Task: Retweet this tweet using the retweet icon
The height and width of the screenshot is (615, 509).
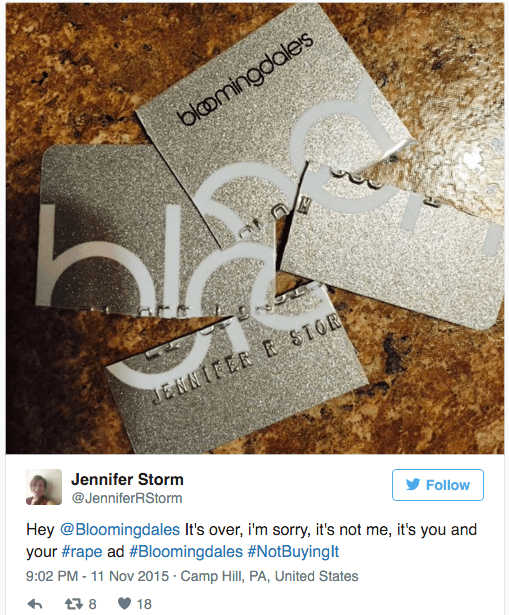Action: [74, 604]
